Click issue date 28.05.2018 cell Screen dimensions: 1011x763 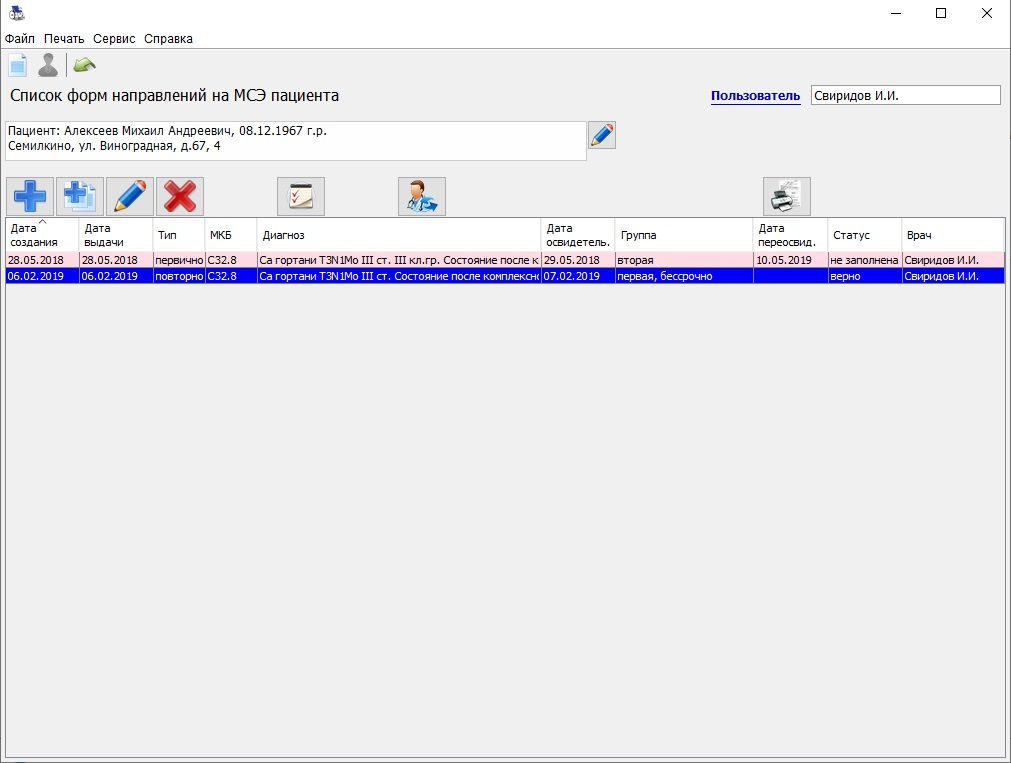(x=116, y=260)
